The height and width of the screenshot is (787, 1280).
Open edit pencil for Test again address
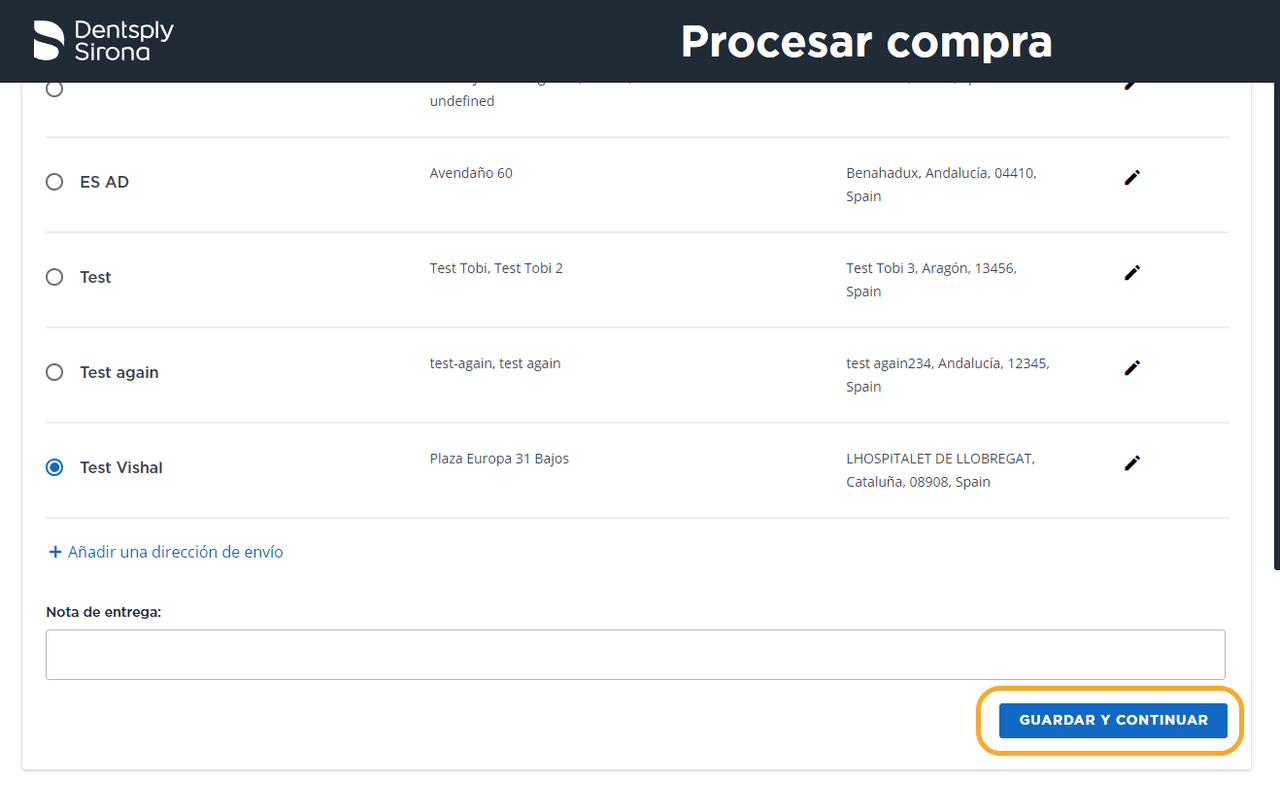pyautogui.click(x=1132, y=368)
